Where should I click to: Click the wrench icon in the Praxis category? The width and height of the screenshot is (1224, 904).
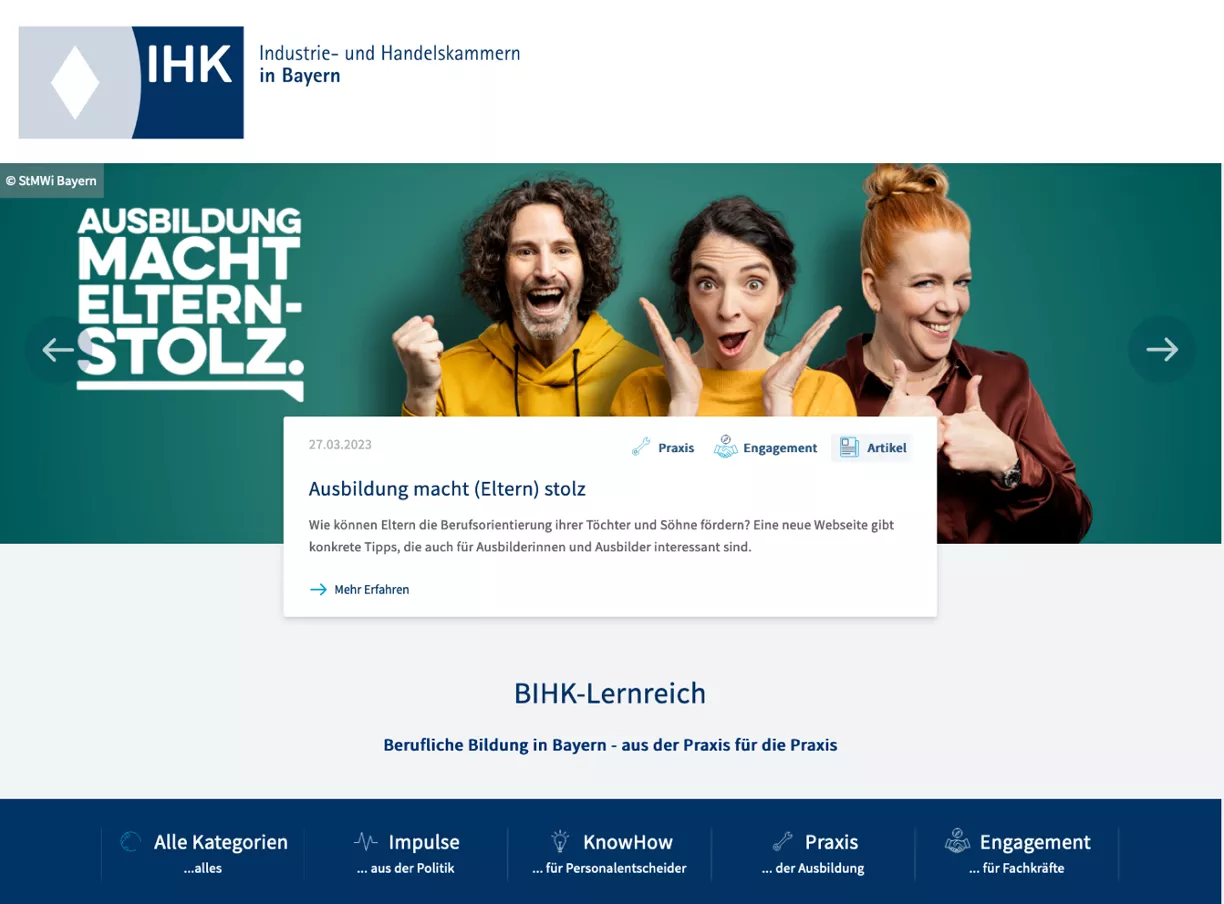pyautogui.click(x=783, y=841)
